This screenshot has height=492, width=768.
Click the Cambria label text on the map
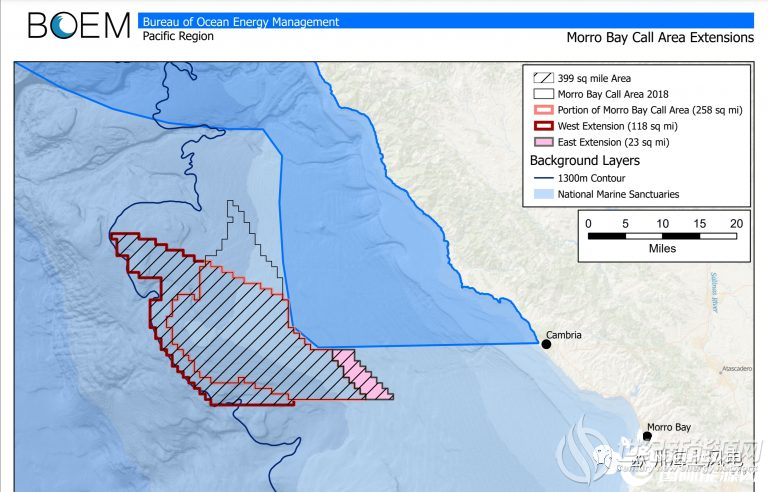[x=560, y=335]
